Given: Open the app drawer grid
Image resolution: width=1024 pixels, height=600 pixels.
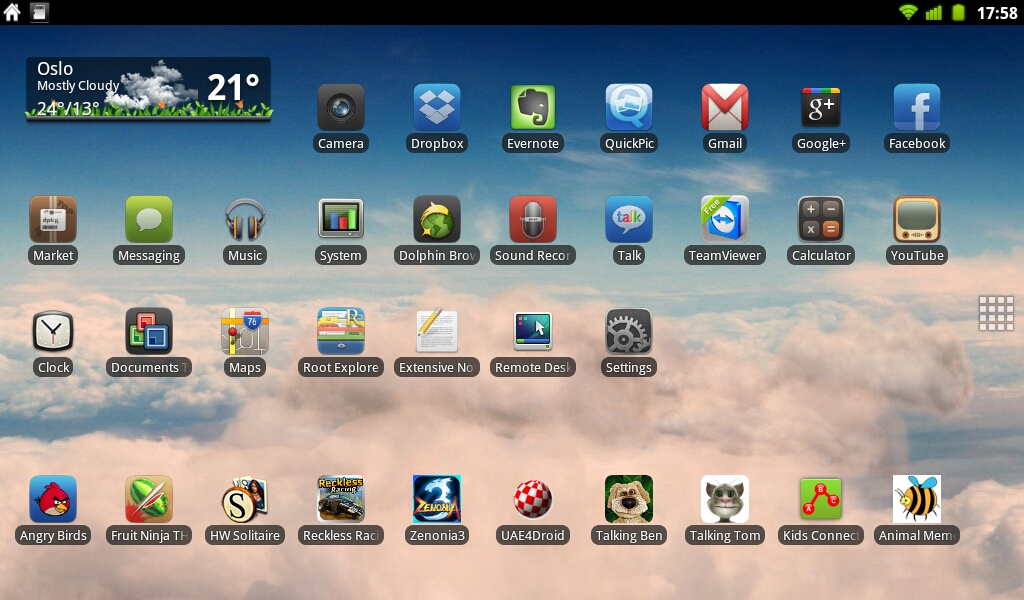Looking at the screenshot, I should (996, 313).
